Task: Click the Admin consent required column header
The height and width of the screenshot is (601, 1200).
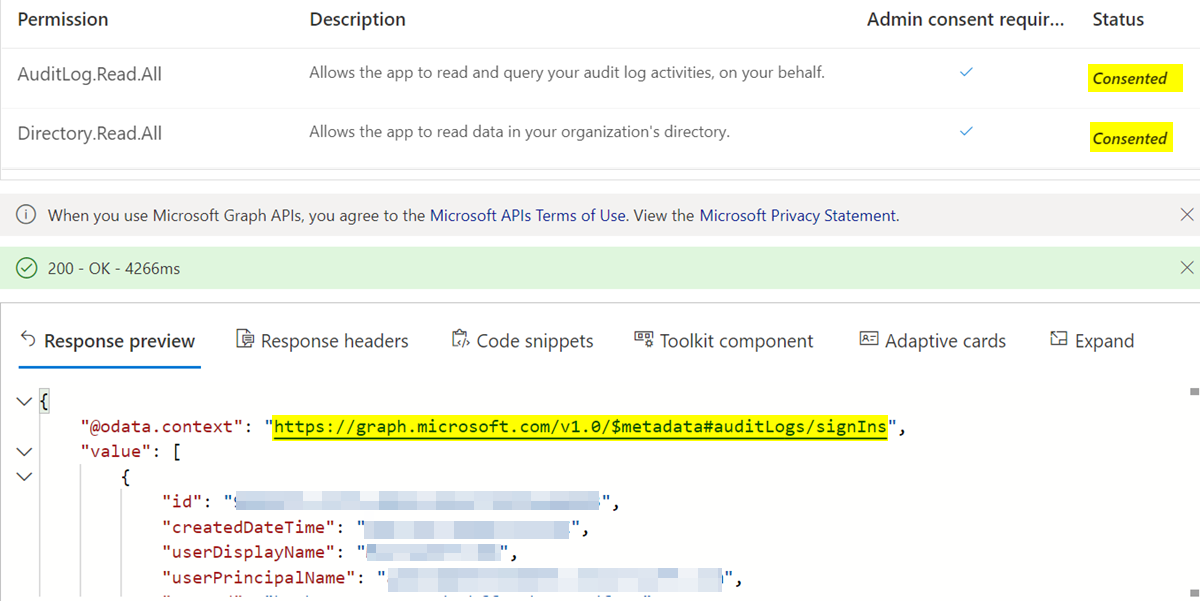Action: tap(965, 19)
